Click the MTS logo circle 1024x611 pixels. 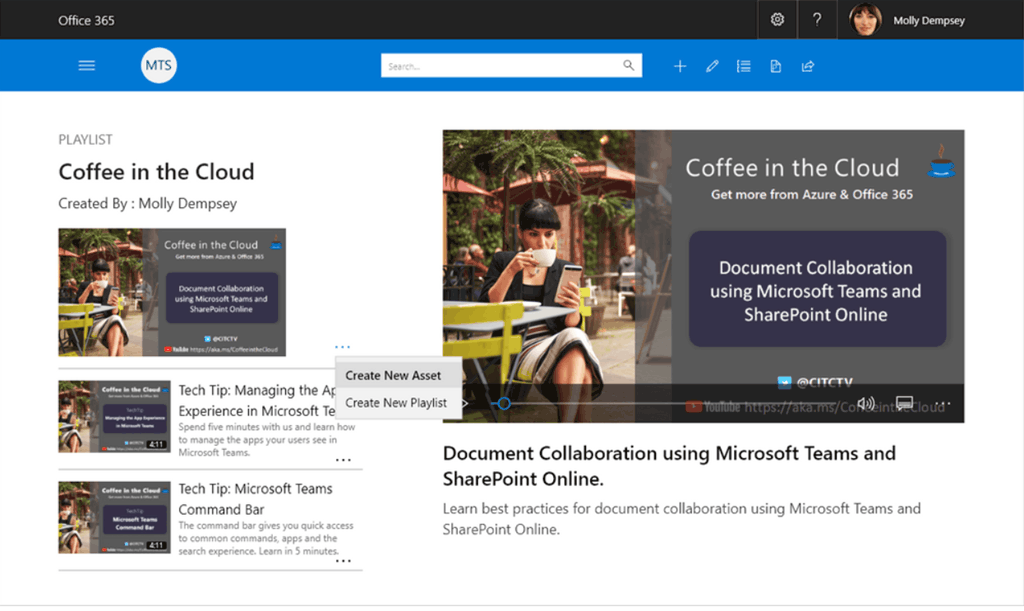pyautogui.click(x=159, y=66)
